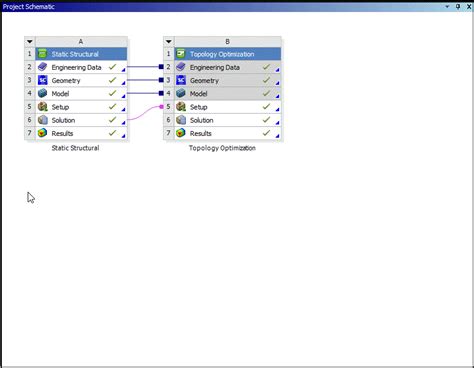
Task: Click the checkmark status of B5 Setup
Action: (266, 106)
